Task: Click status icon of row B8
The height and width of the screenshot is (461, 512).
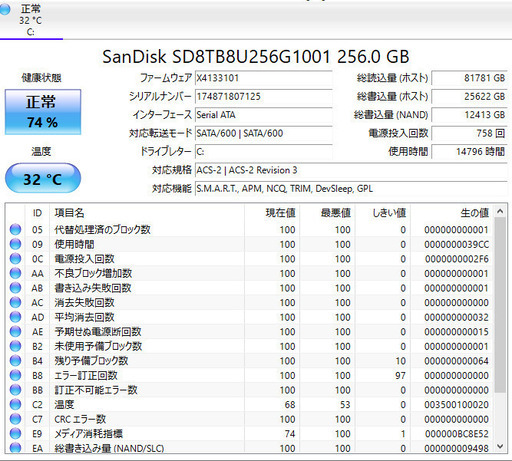Action: point(15,375)
